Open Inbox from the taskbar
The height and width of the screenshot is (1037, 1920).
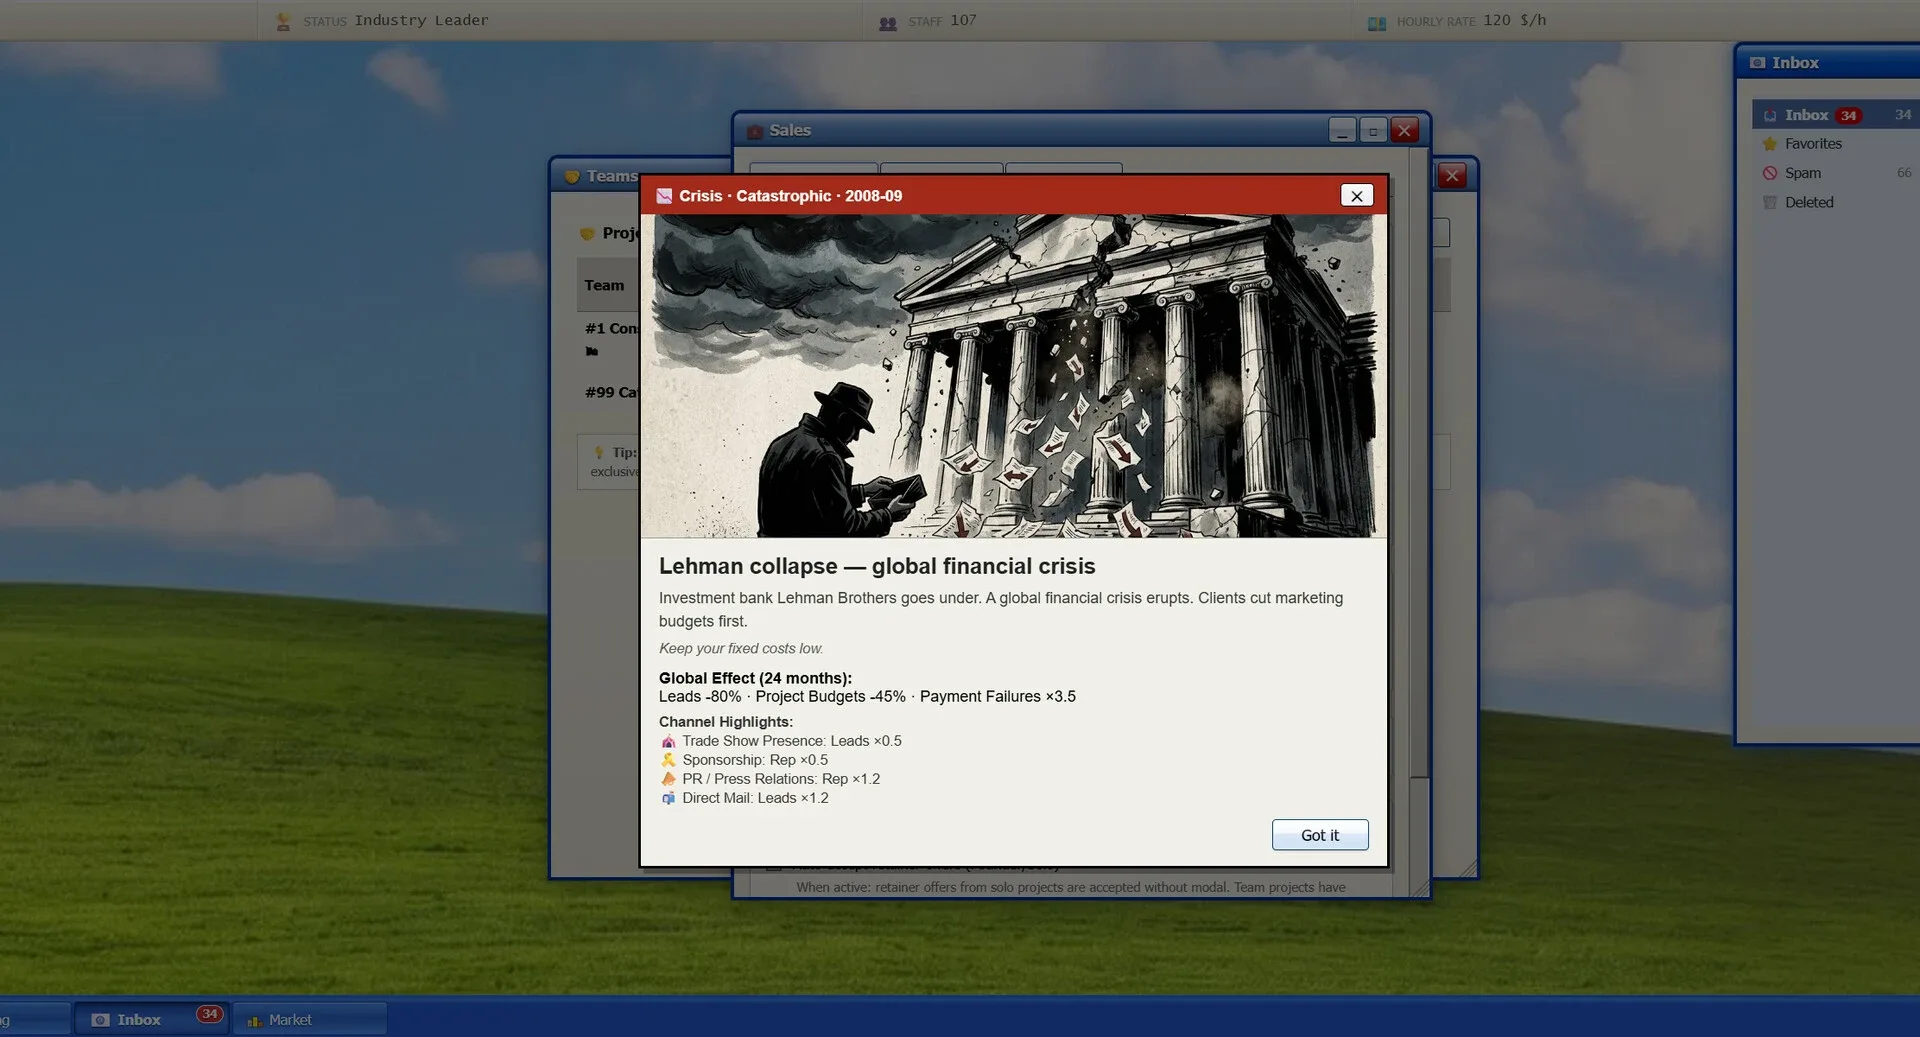click(151, 1019)
